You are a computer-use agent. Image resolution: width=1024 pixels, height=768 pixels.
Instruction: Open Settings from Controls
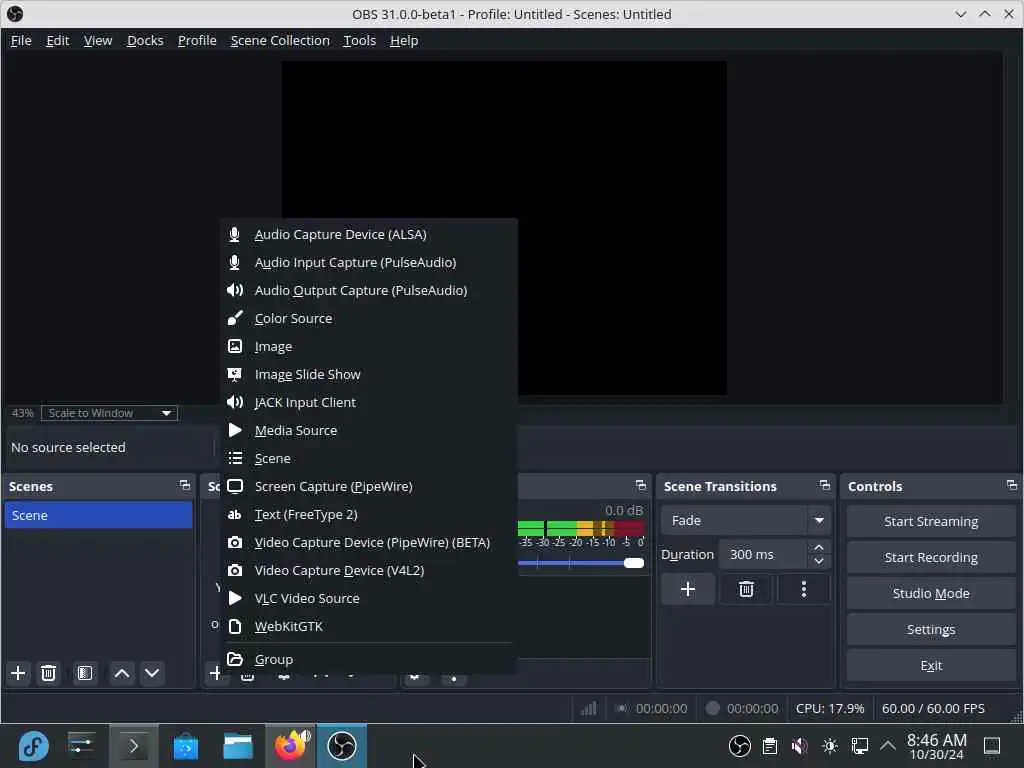(x=931, y=630)
